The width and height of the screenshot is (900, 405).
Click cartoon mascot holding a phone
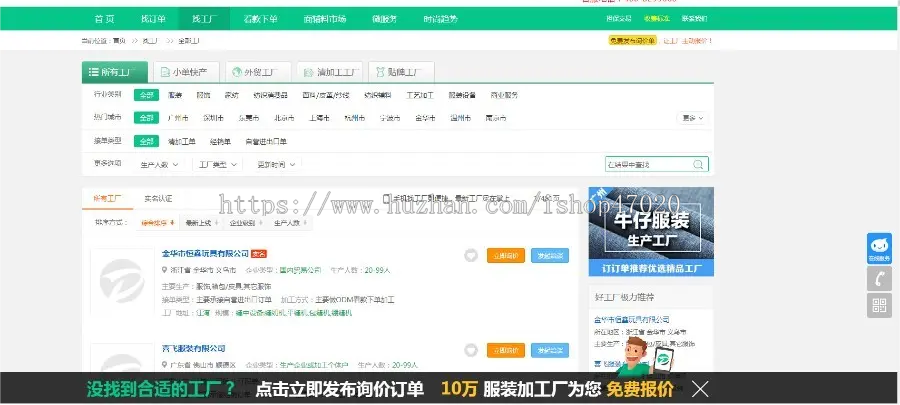(x=645, y=357)
